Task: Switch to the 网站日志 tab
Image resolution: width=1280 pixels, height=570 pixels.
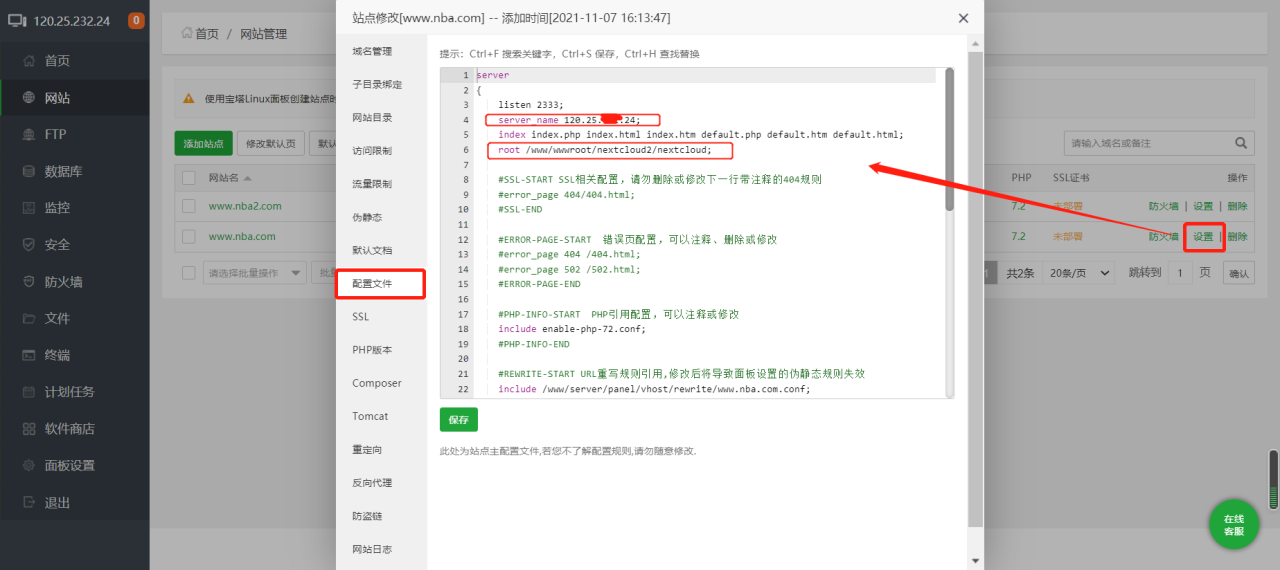Action: pyautogui.click(x=372, y=549)
